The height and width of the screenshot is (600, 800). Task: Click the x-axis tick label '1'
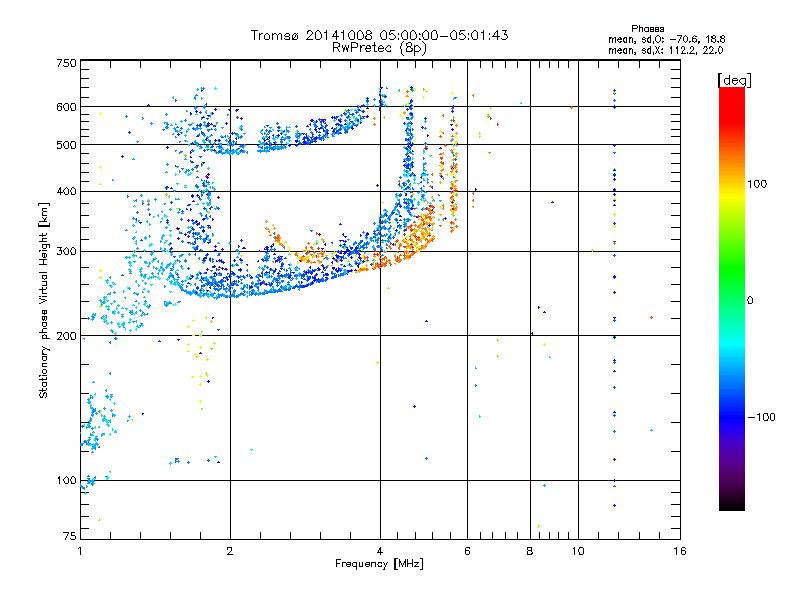(80, 551)
